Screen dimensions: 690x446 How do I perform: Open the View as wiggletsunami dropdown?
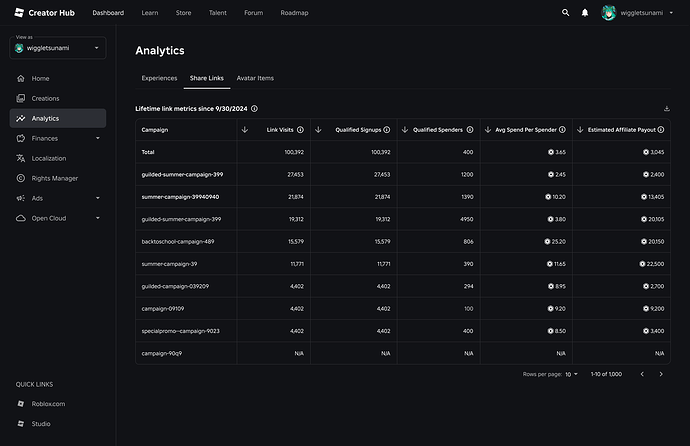tap(58, 47)
